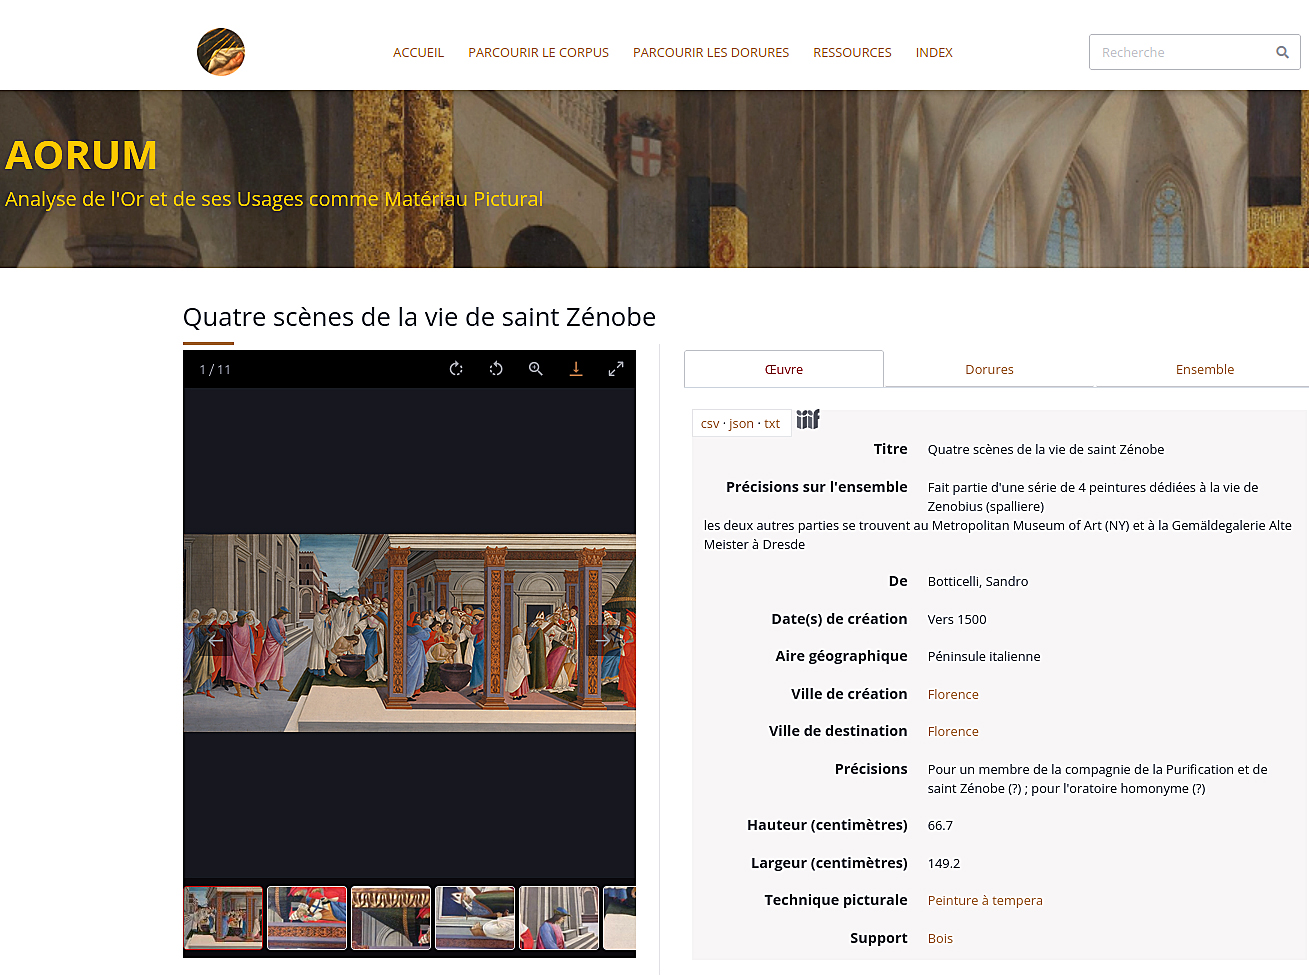Select the first thumbnail of the full painting

(x=224, y=918)
